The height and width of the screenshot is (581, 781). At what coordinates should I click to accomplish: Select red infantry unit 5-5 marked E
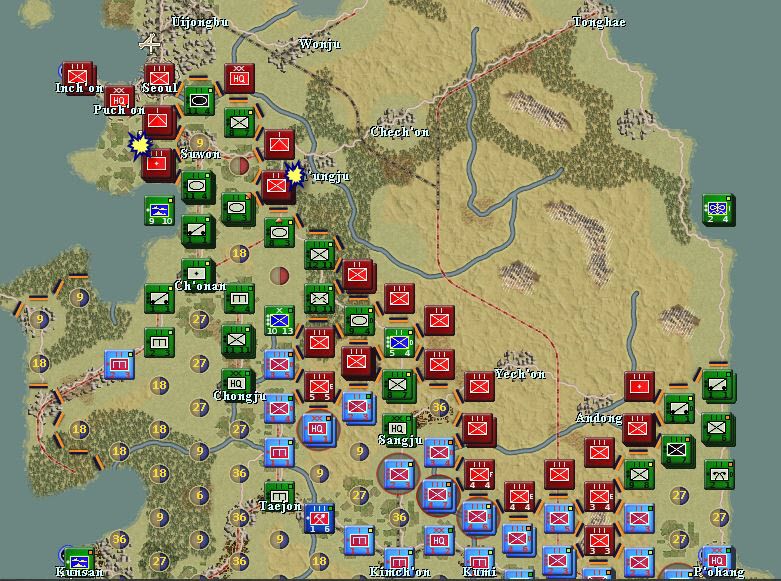point(319,387)
